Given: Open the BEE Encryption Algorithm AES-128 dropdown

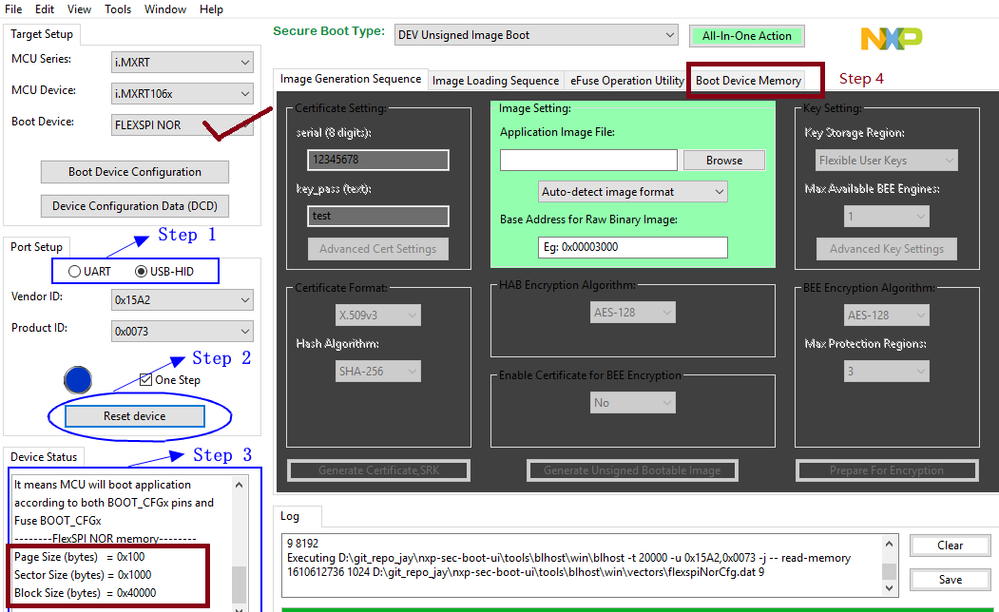Looking at the screenshot, I should pos(886,315).
